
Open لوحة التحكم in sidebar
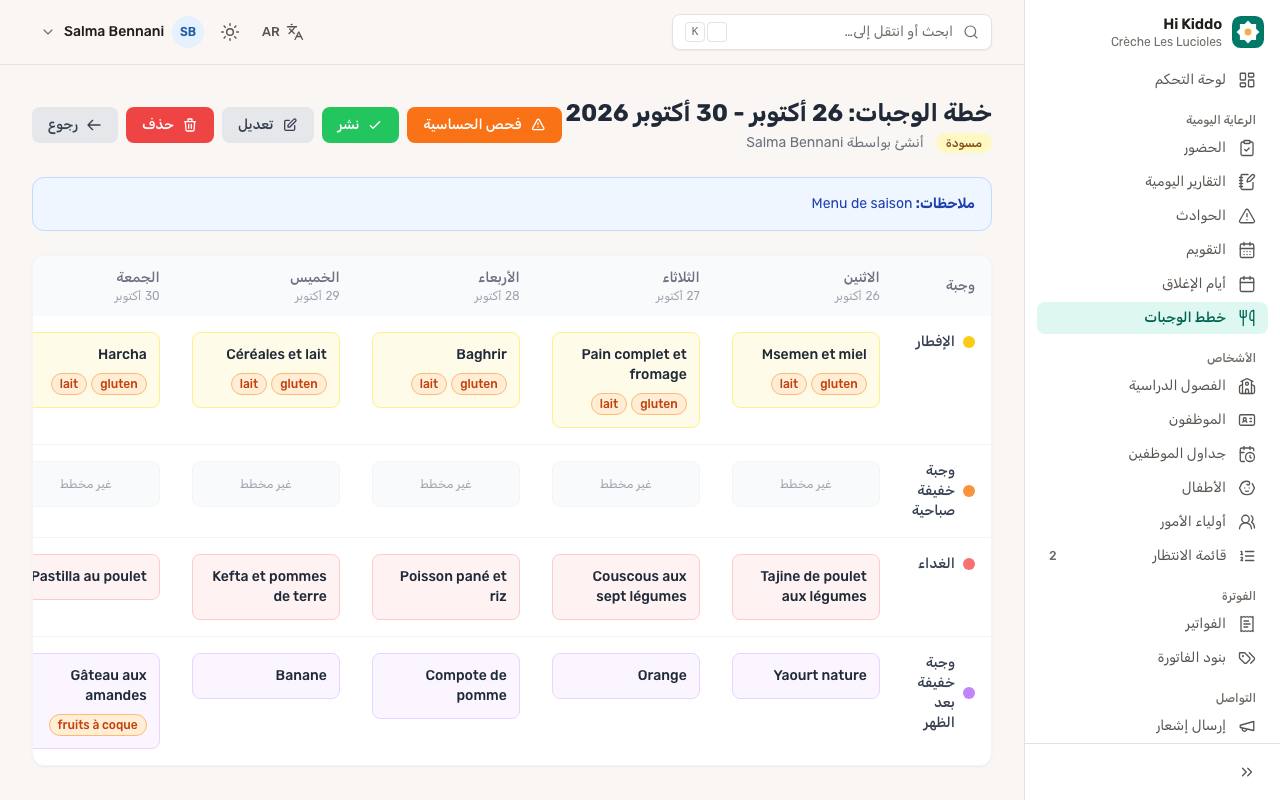(1152, 80)
